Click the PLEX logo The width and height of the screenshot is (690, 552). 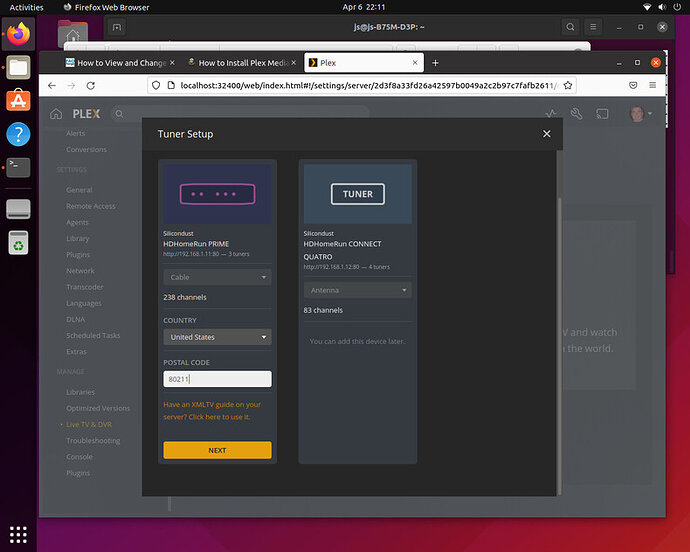click(86, 114)
